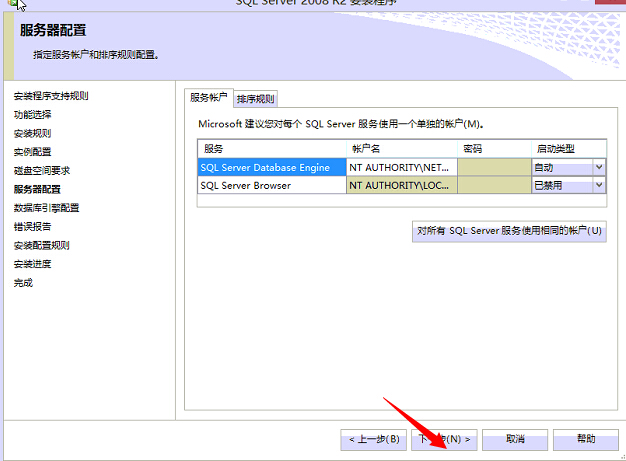Screen dimensions: 626x461
Task: Select the 安装配置规则 step in sidebar
Action: [x=42, y=245]
